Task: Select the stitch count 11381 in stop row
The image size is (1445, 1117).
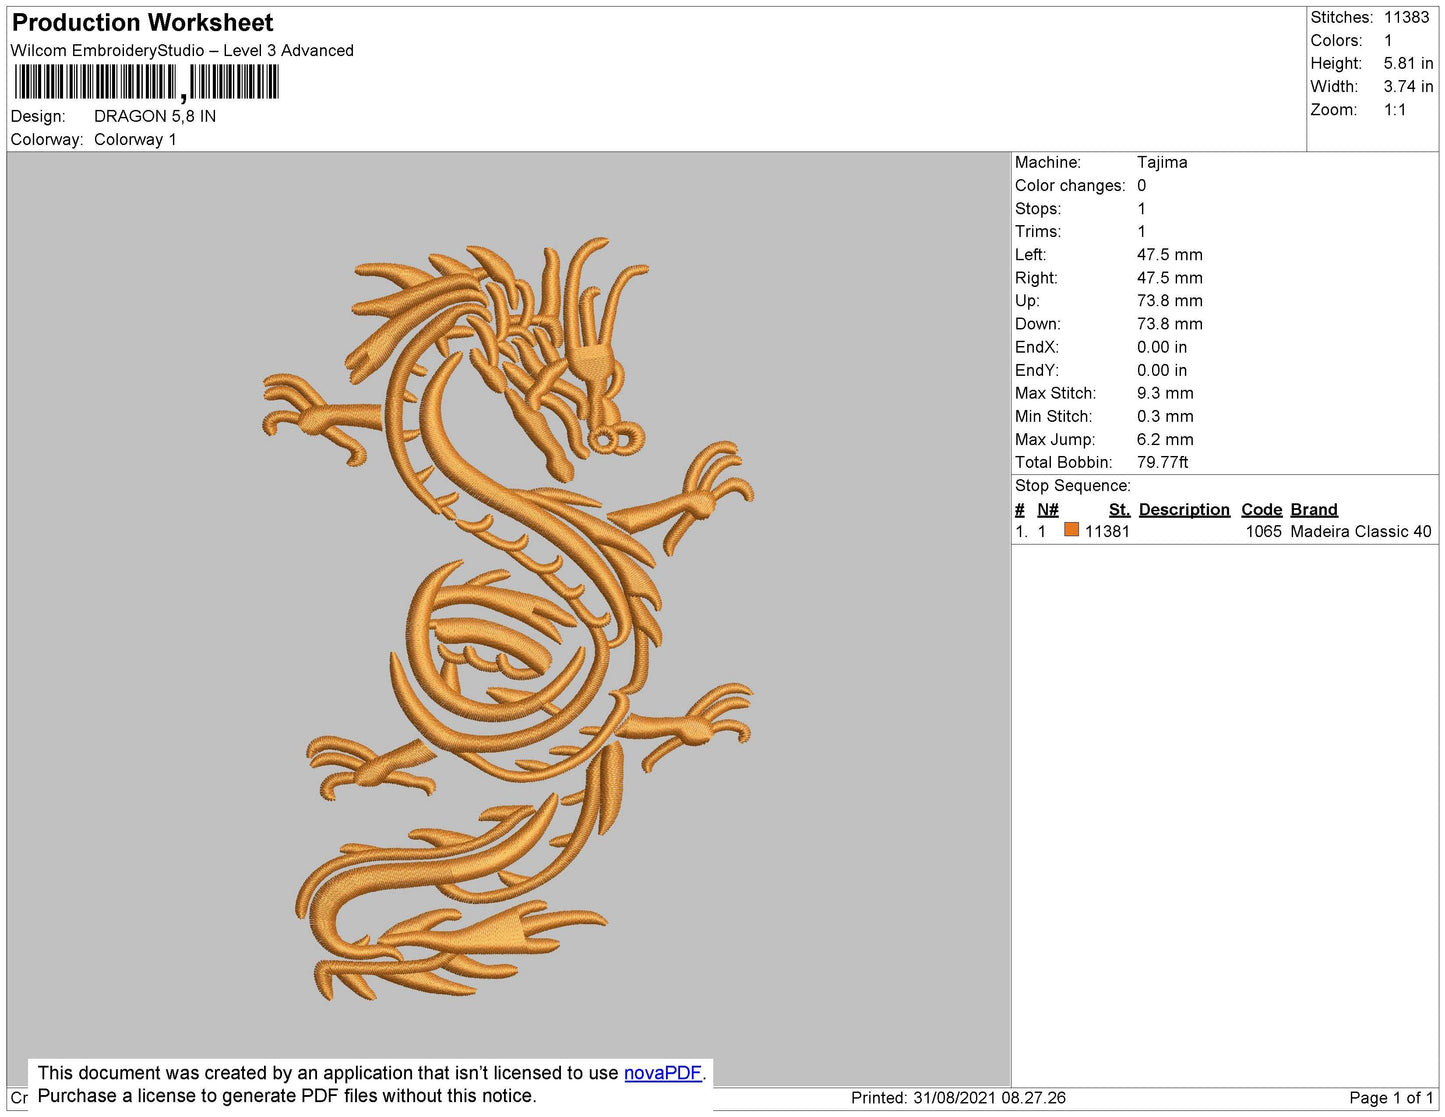Action: 1108,532
